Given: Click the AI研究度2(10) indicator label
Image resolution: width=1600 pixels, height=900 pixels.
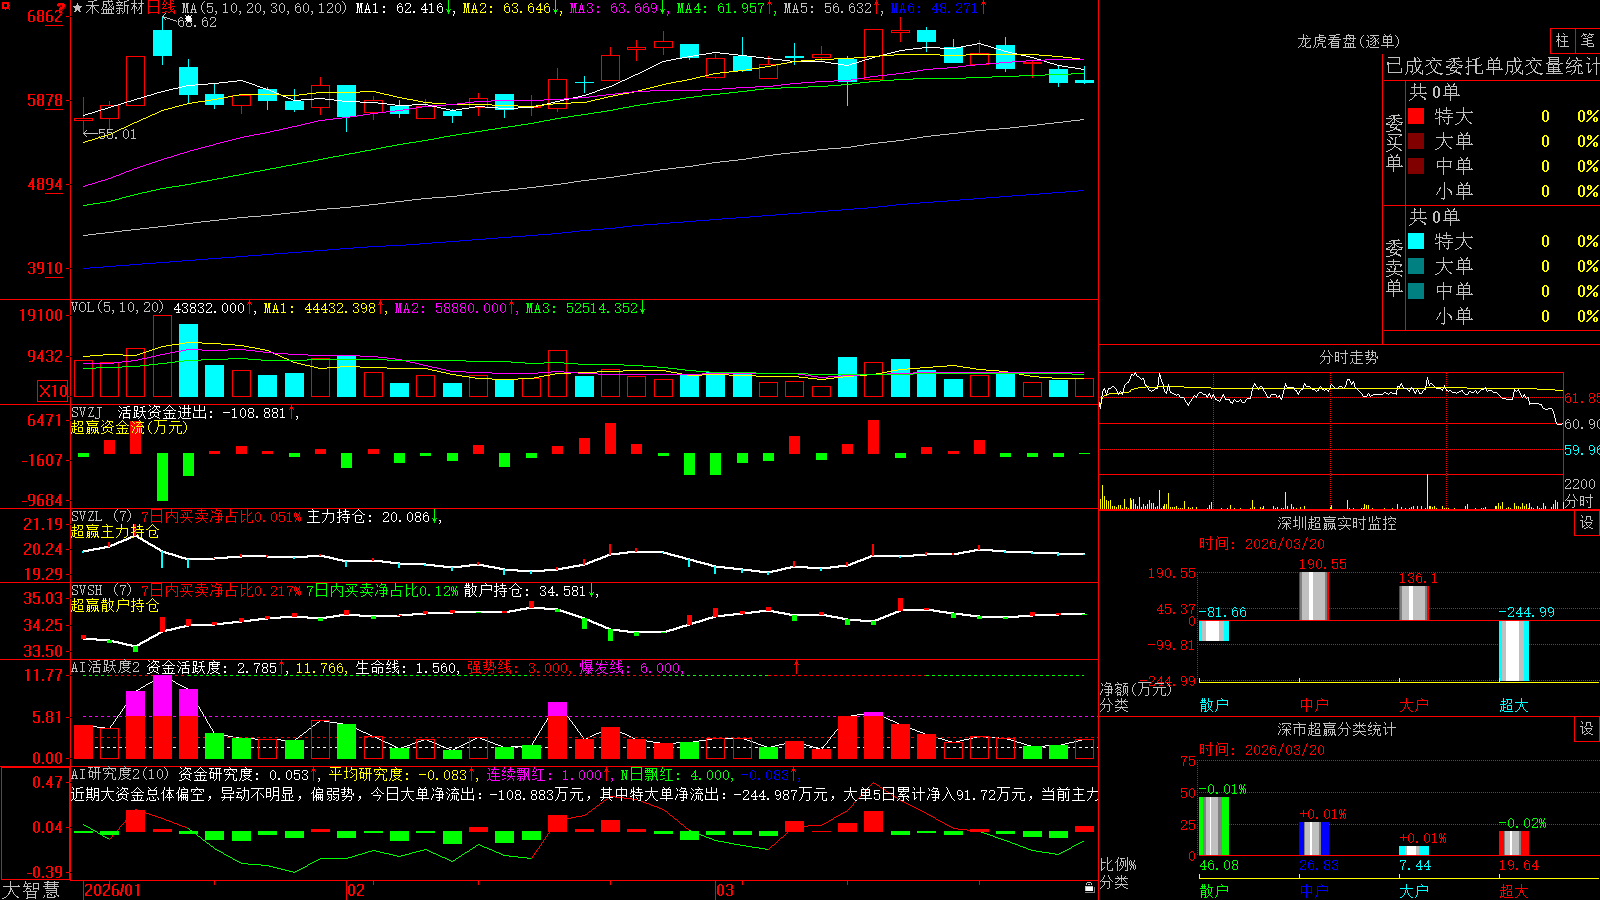Looking at the screenshot, I should click(120, 774).
